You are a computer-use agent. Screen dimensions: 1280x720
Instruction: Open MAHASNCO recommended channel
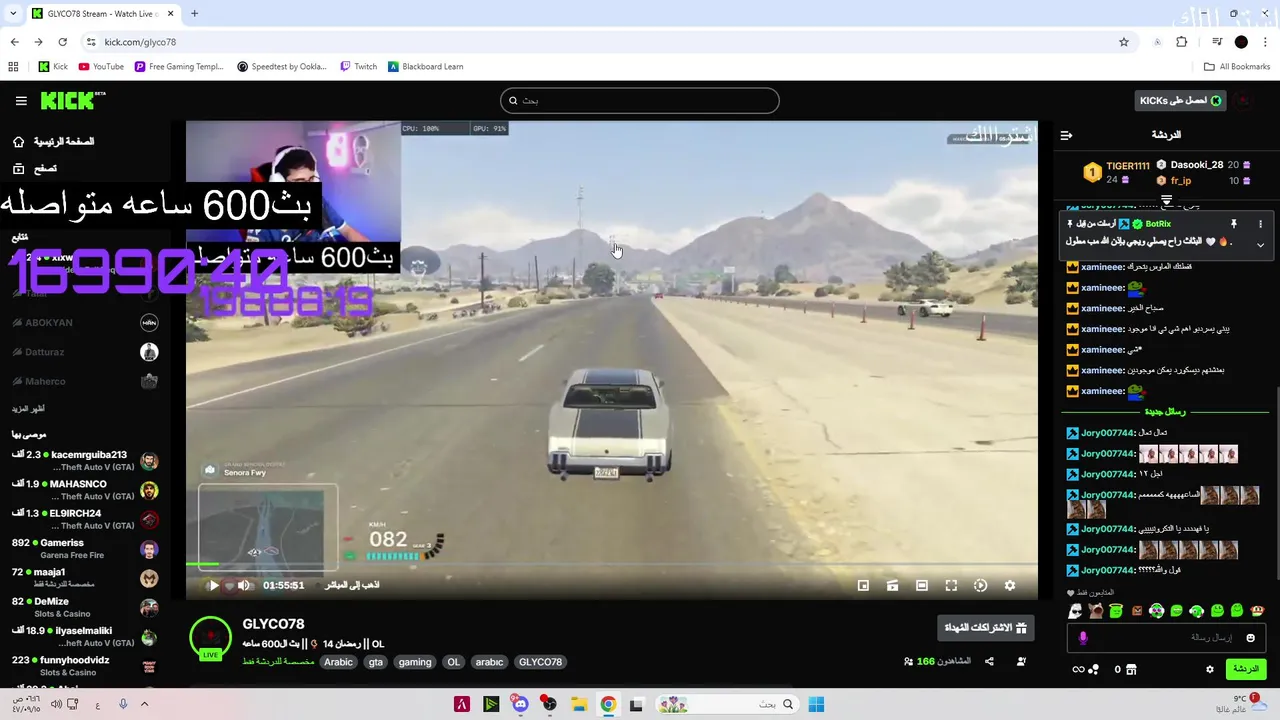click(85, 490)
